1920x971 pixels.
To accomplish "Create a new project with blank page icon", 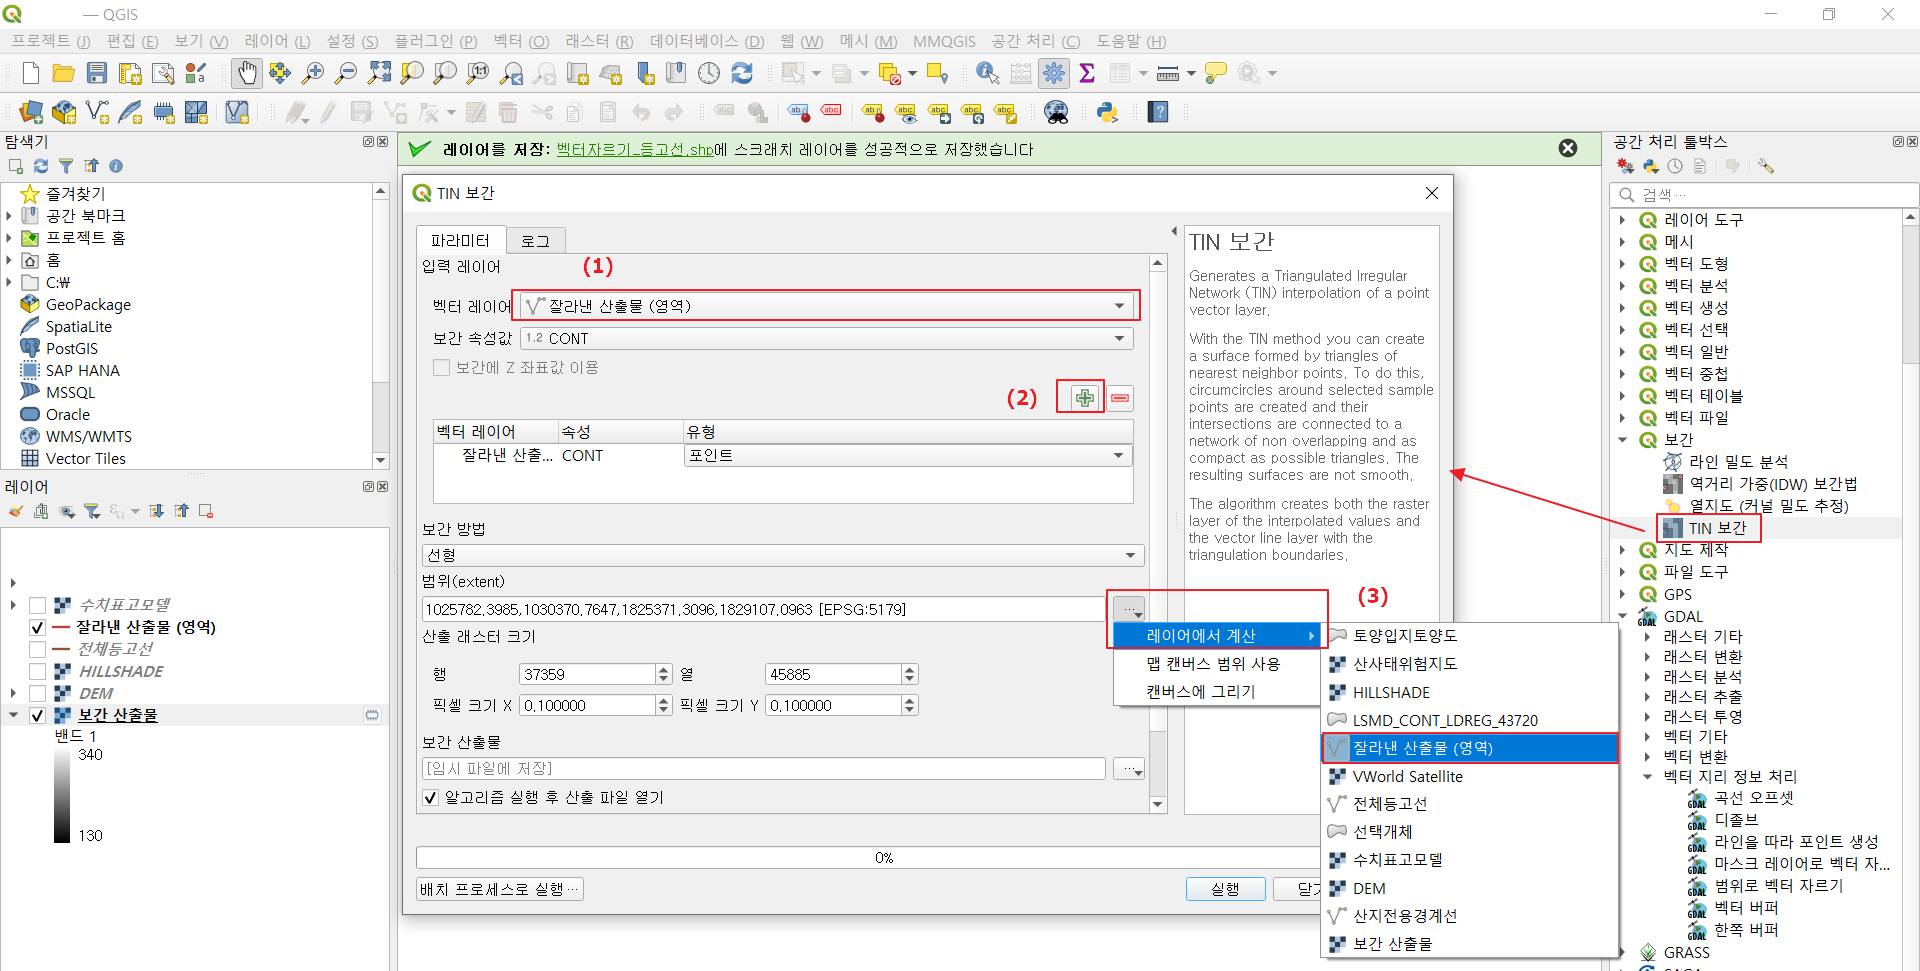I will 31,73.
